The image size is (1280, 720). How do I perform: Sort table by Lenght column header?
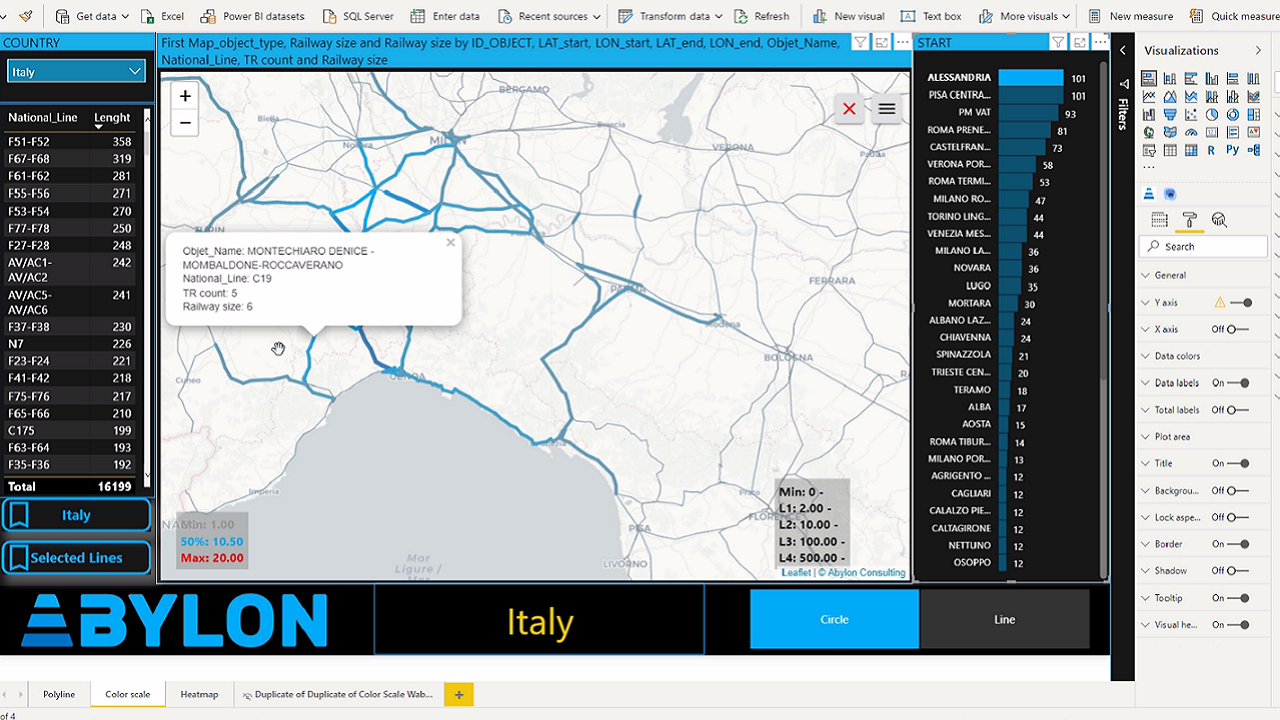point(112,117)
